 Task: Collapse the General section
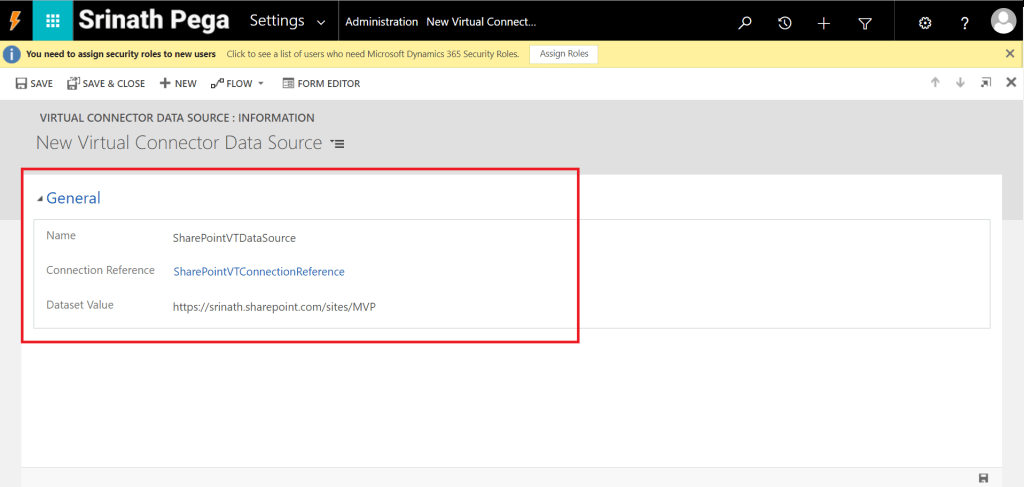40,199
